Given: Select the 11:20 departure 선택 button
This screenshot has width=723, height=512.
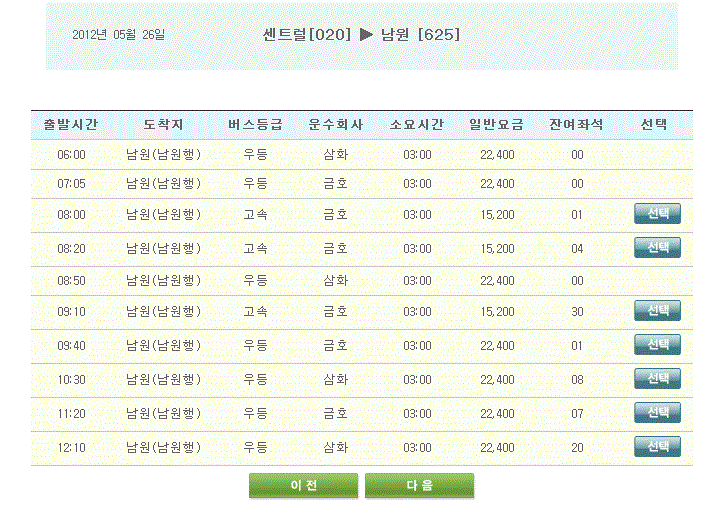Looking at the screenshot, I should point(657,412).
